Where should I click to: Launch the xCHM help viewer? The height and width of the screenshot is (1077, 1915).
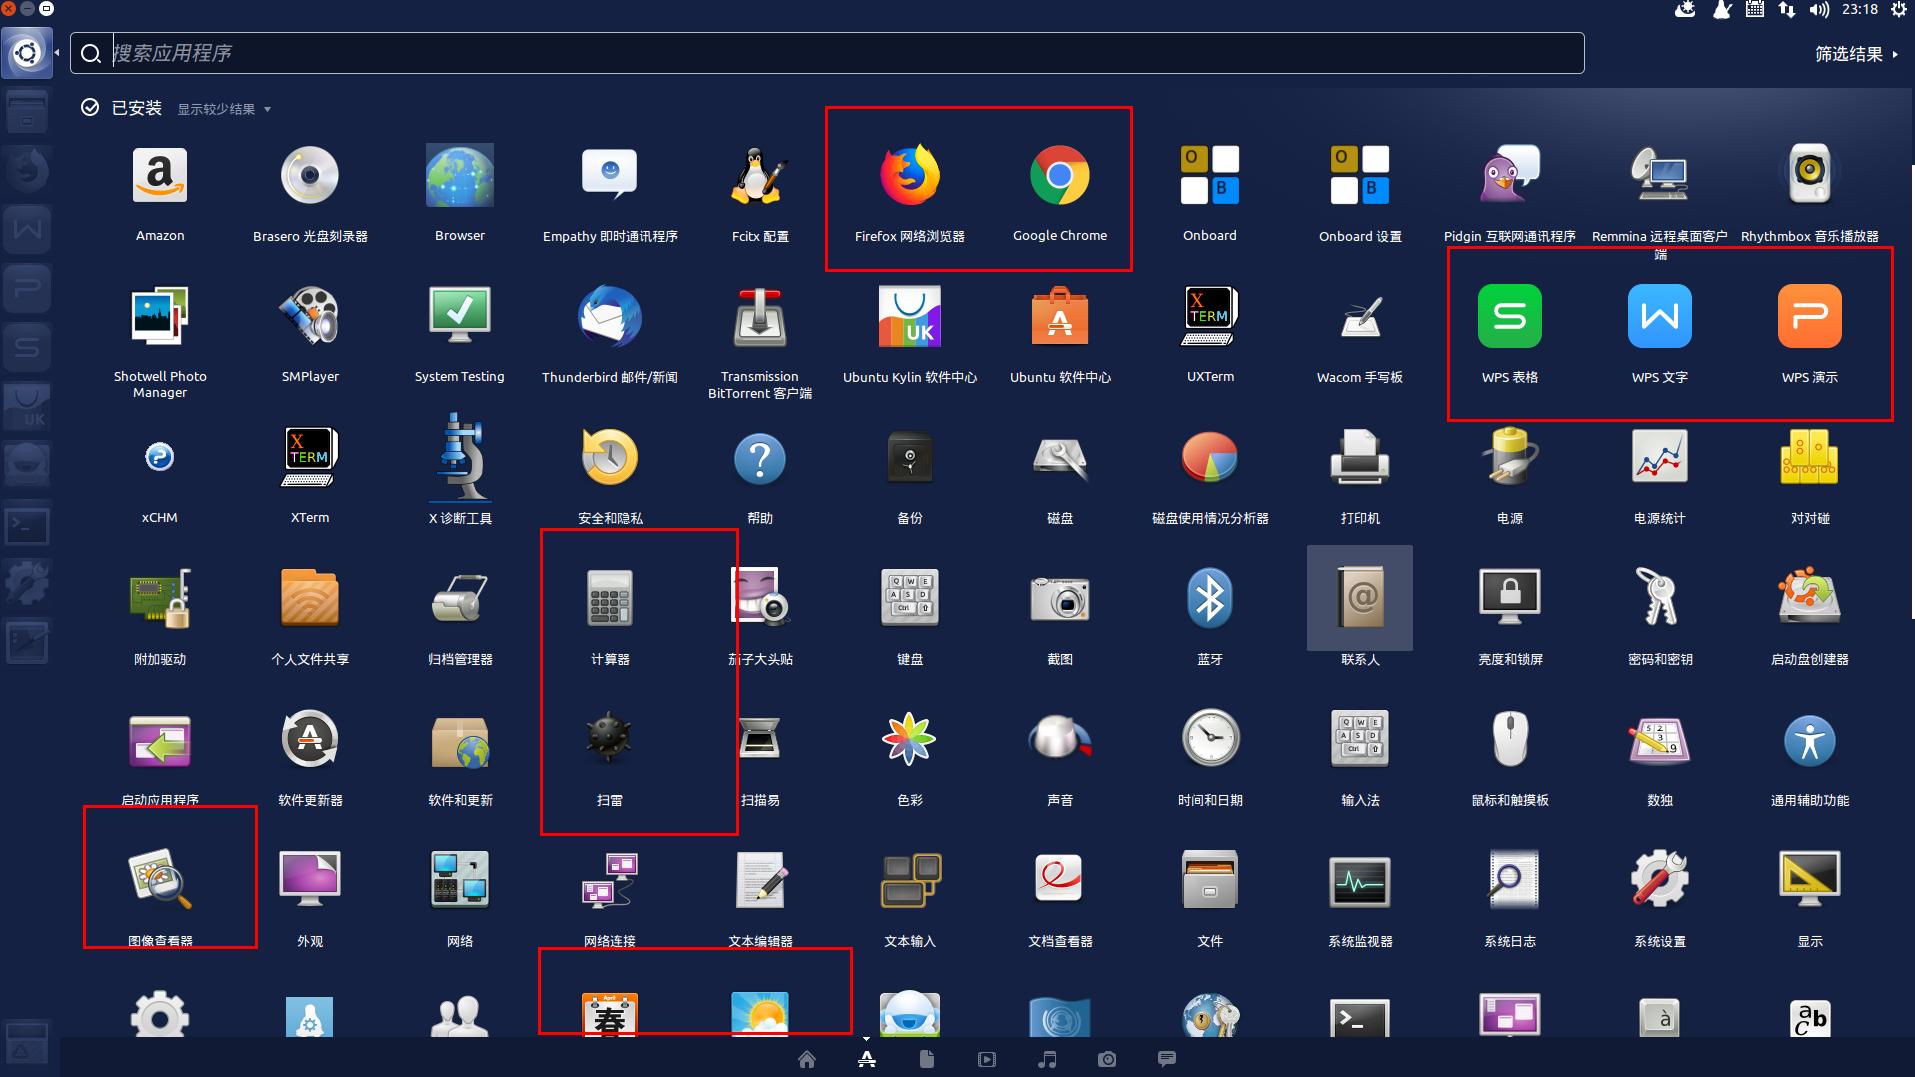click(160, 458)
